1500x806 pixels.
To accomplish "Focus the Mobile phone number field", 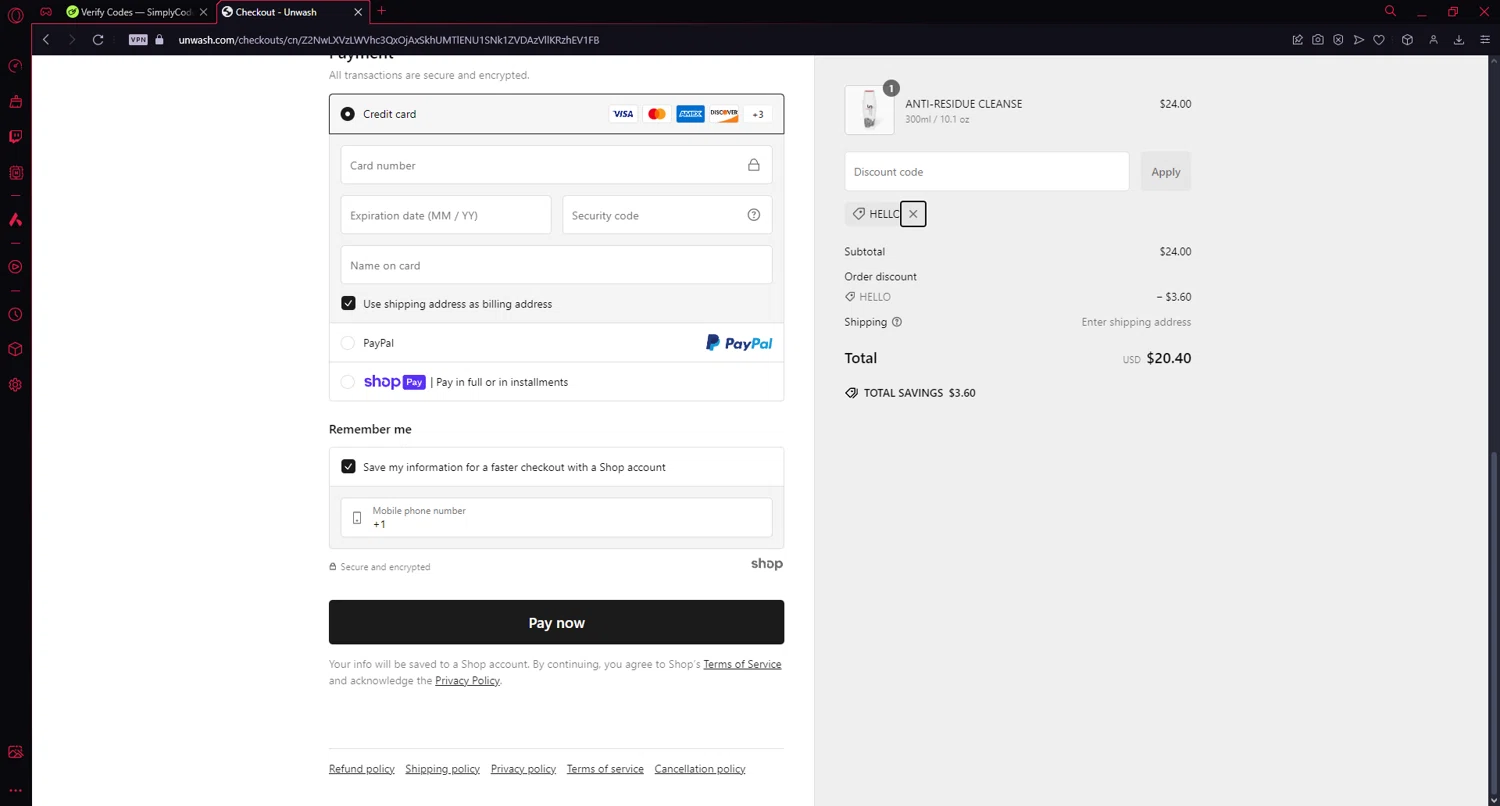I will point(556,517).
